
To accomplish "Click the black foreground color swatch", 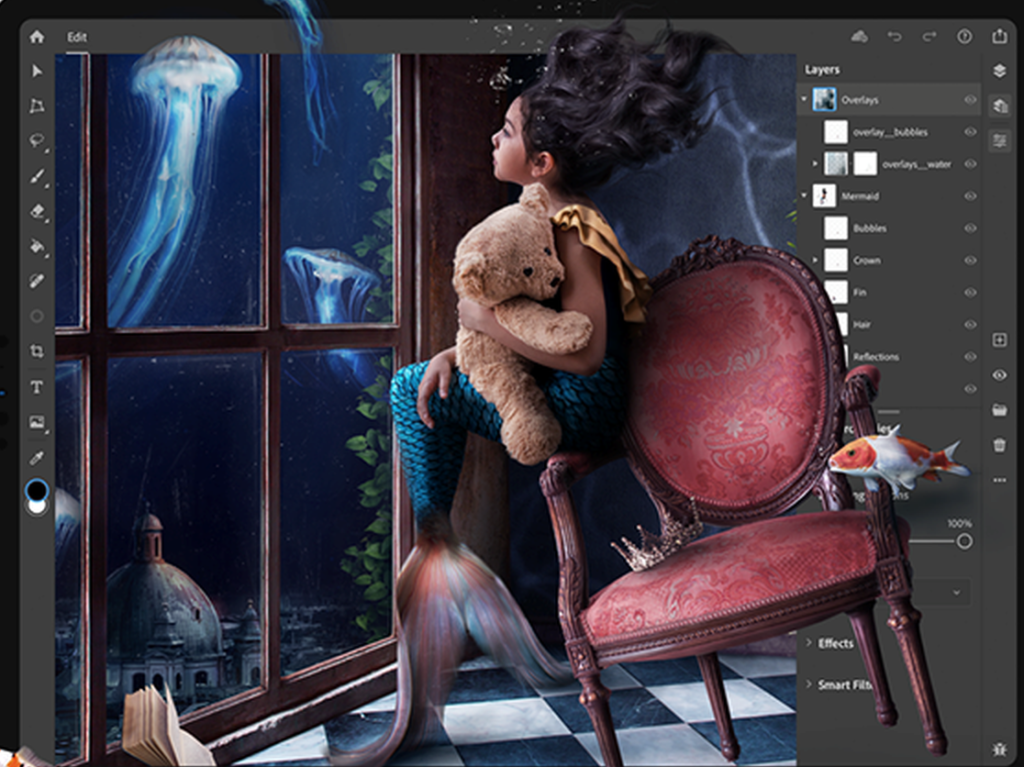I will (x=37, y=489).
